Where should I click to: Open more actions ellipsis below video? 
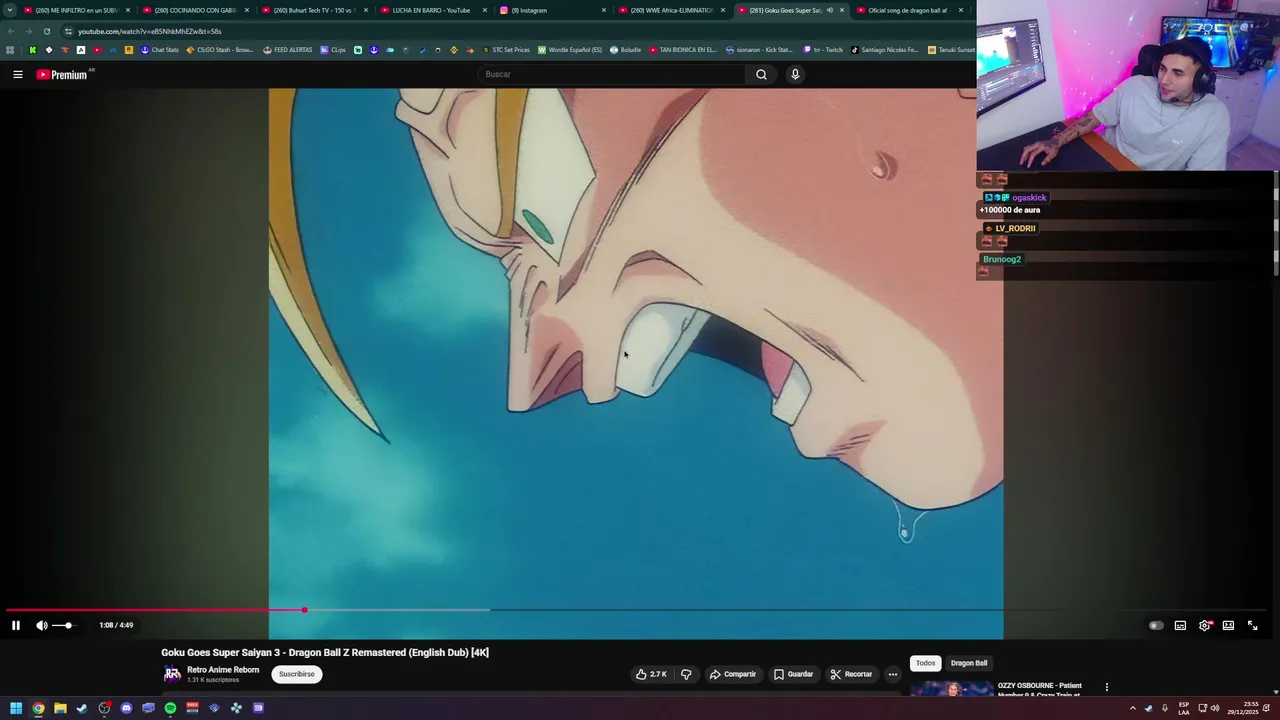pos(893,674)
